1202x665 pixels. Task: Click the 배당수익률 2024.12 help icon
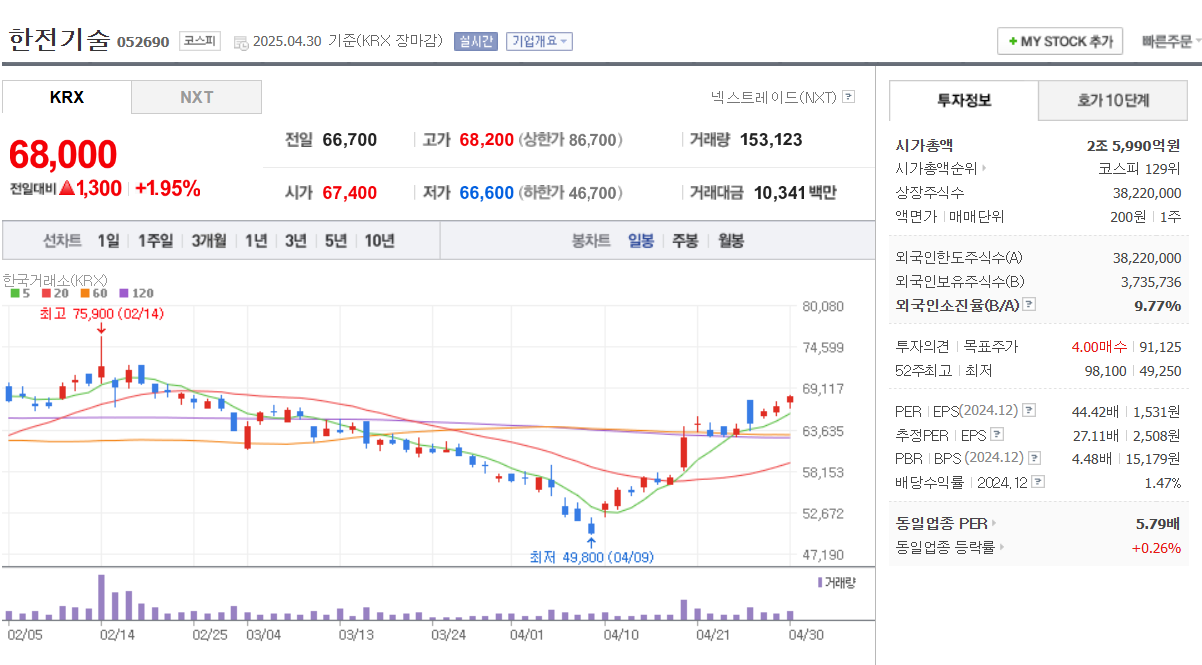click(x=1037, y=481)
